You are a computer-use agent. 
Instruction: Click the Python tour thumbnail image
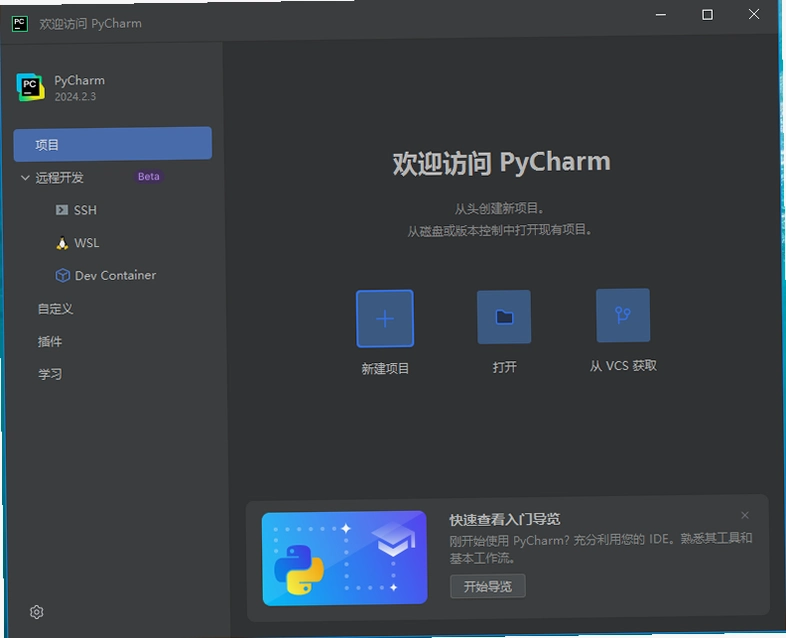[x=344, y=558]
